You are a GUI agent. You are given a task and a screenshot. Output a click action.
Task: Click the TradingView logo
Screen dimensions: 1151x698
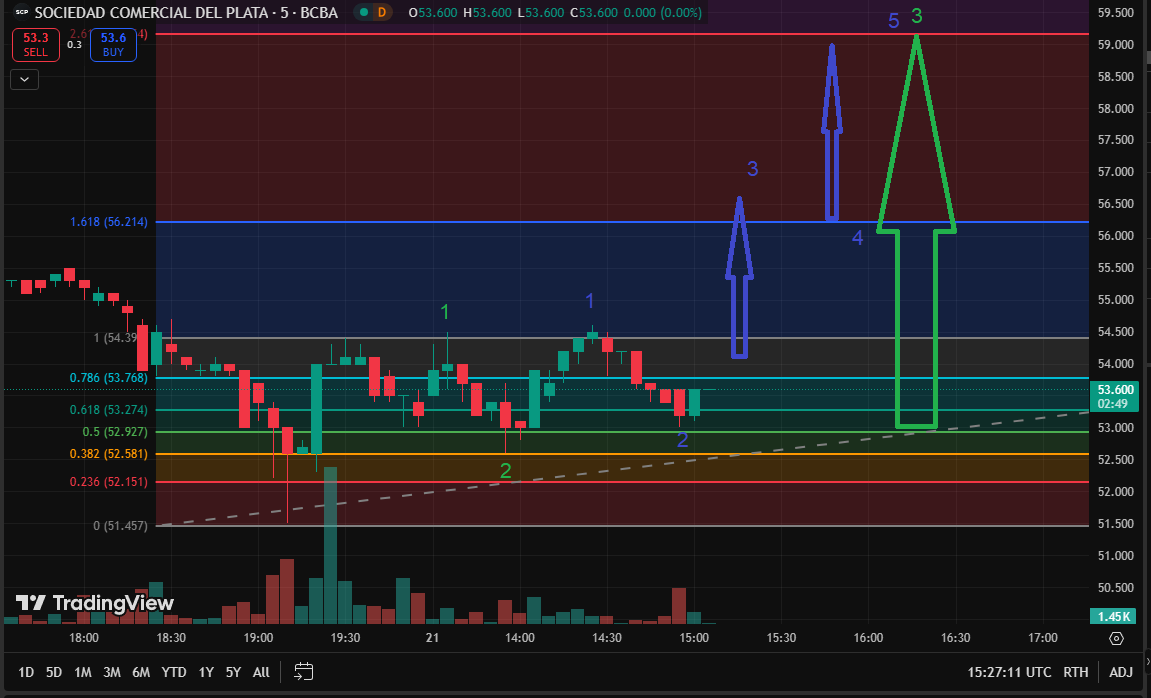[95, 603]
